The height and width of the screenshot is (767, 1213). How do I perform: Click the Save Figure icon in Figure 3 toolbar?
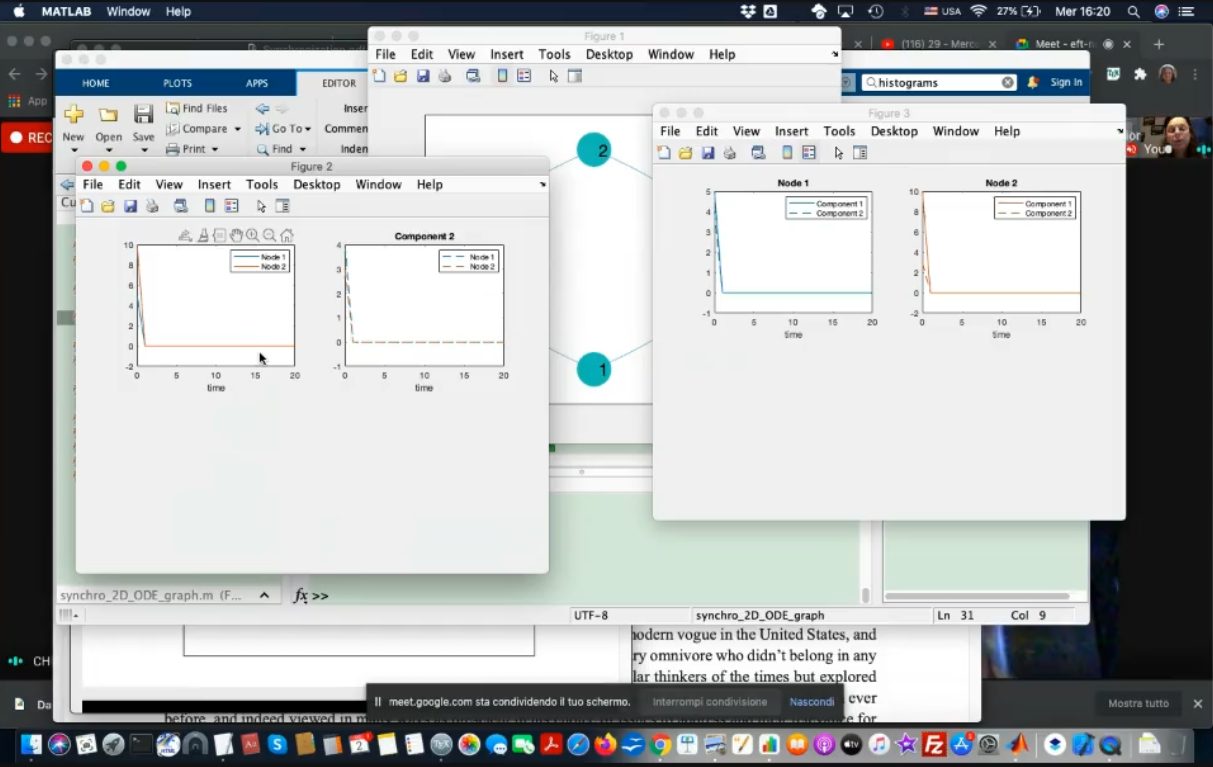(x=708, y=153)
